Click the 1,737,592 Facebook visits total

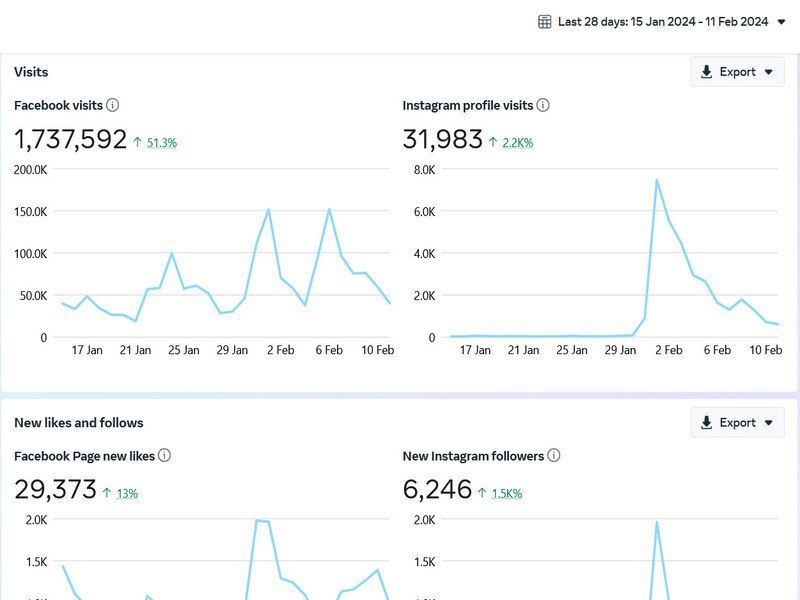pos(70,140)
